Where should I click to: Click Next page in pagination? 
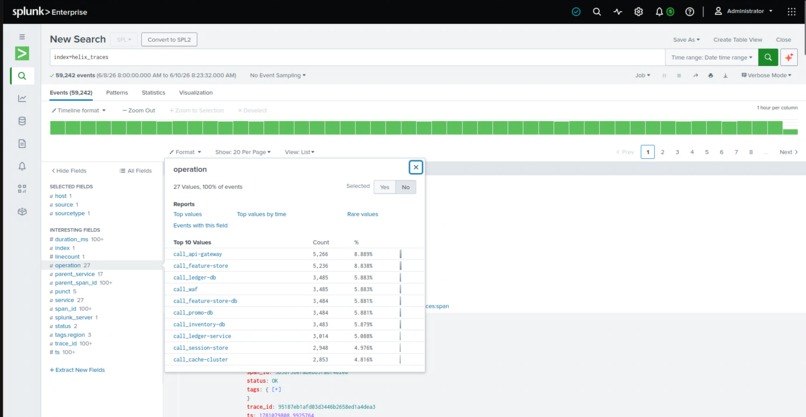coord(789,152)
